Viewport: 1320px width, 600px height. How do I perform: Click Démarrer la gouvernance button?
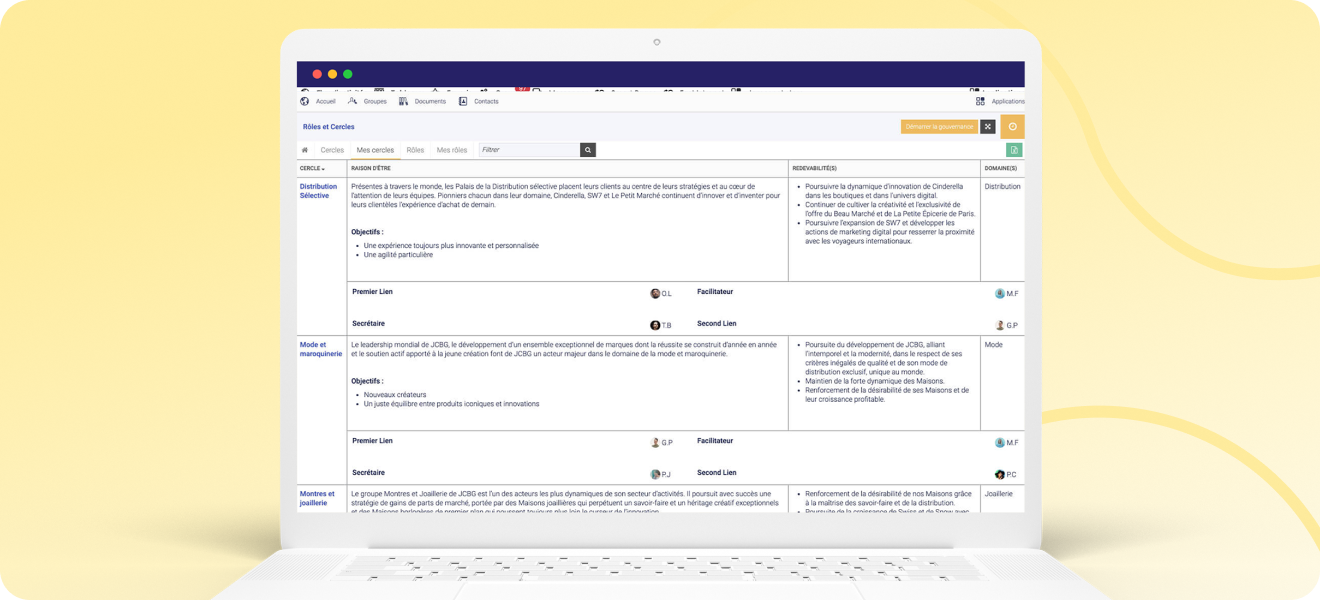[939, 127]
